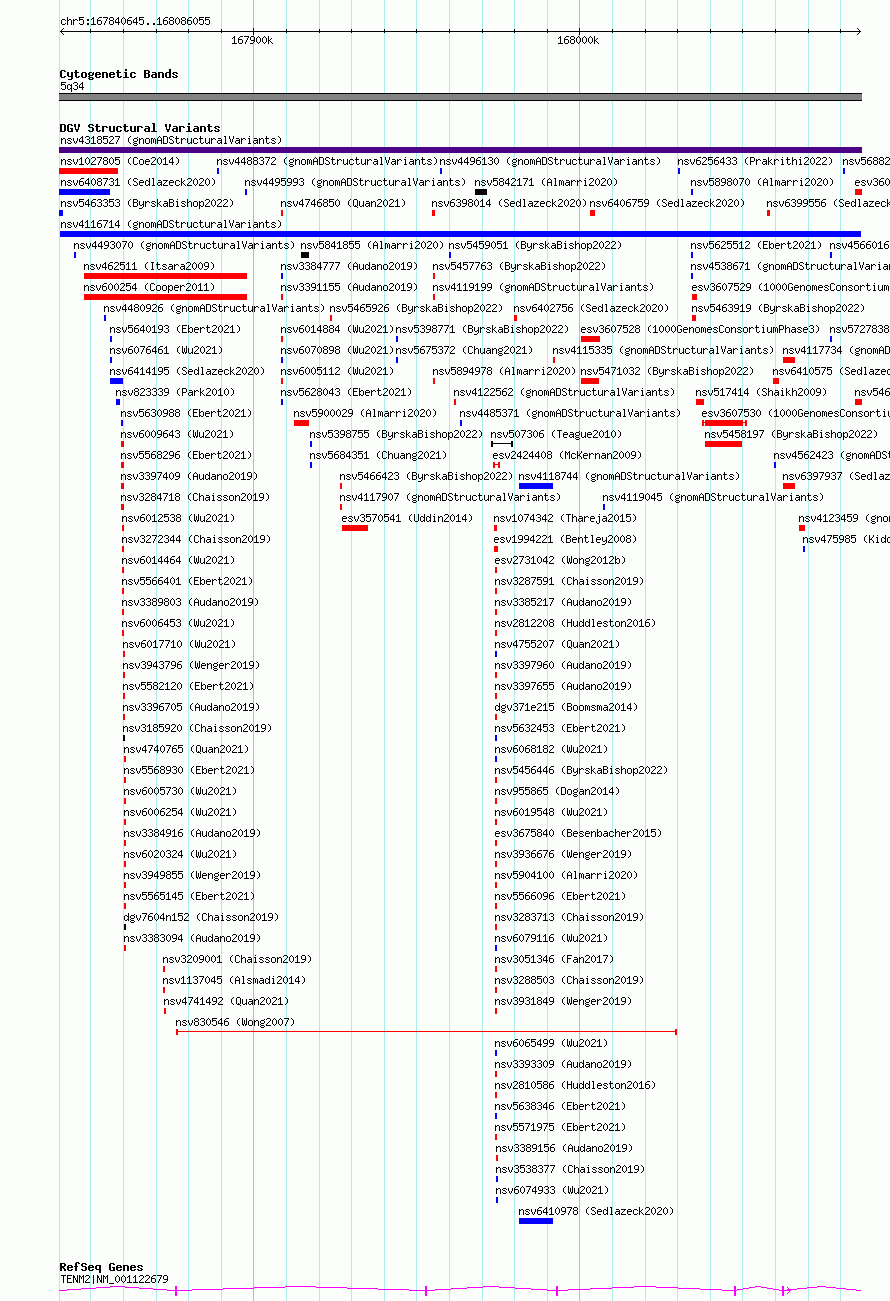Click the red bar under esv3570541 (Uddin2014)

tap(355, 528)
